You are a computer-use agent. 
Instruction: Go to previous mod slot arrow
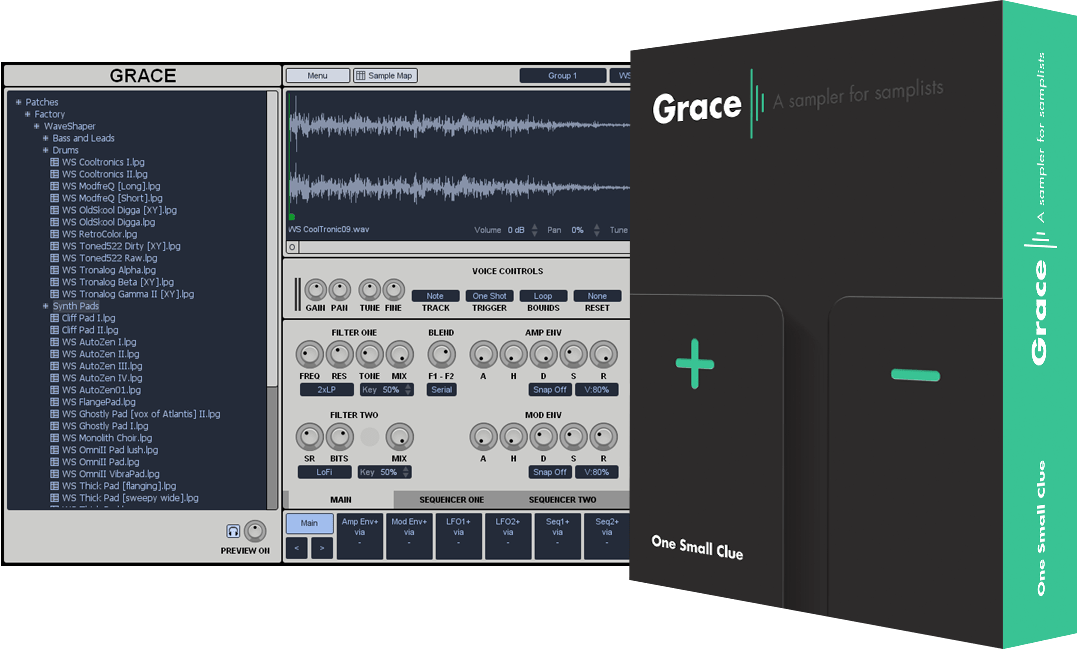click(x=297, y=548)
